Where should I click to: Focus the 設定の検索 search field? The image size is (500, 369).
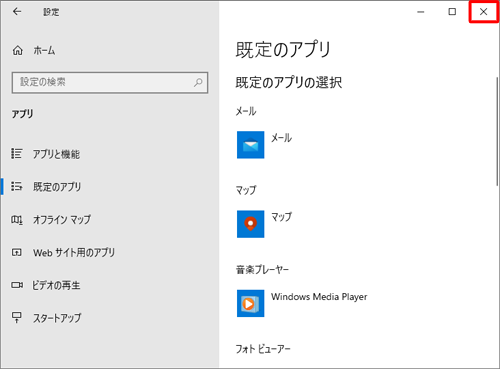(x=110, y=82)
